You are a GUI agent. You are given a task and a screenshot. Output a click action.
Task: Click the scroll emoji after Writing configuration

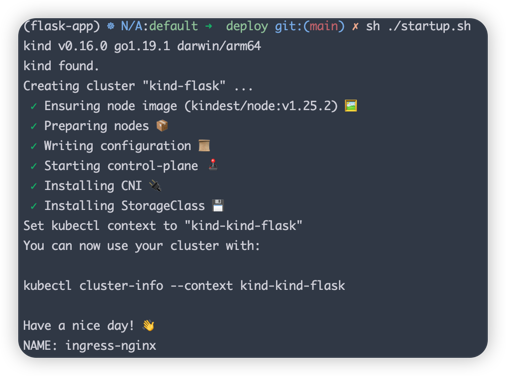point(204,146)
